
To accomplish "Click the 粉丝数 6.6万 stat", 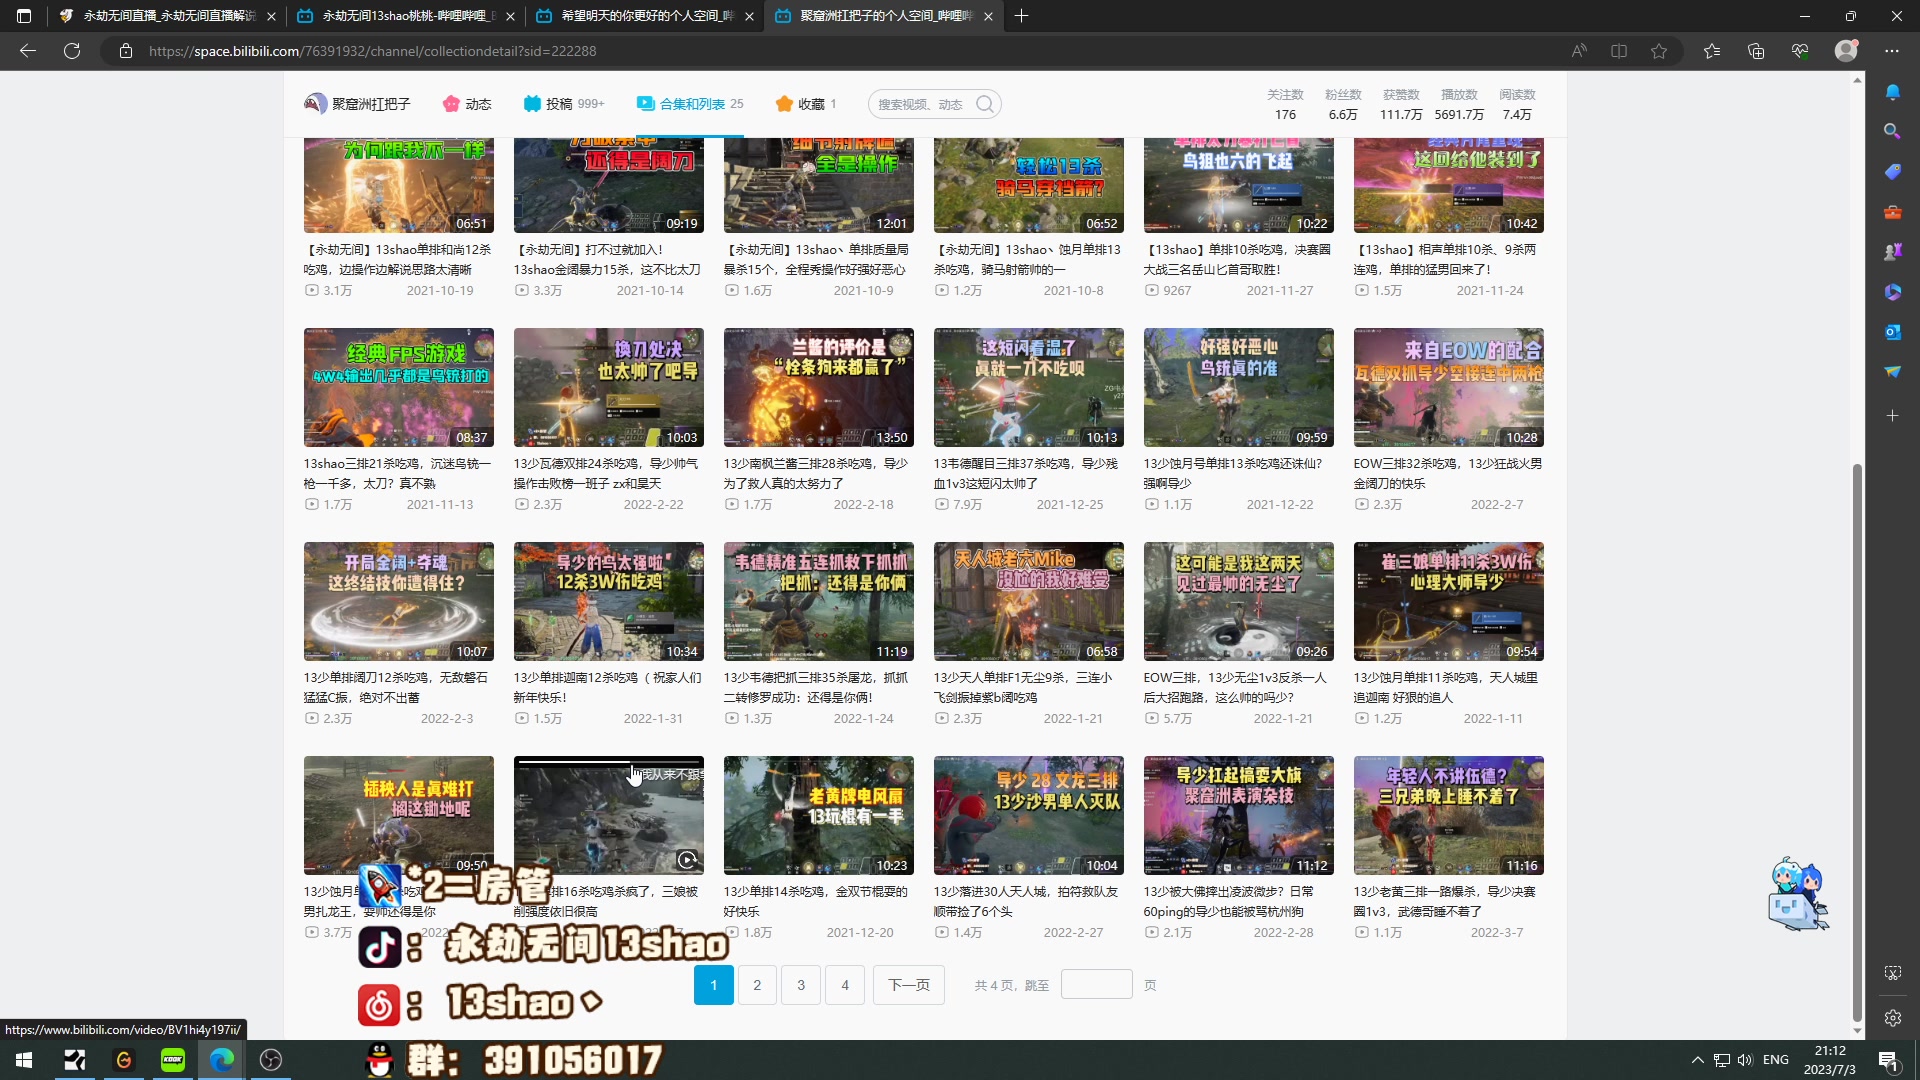I will pyautogui.click(x=1343, y=104).
